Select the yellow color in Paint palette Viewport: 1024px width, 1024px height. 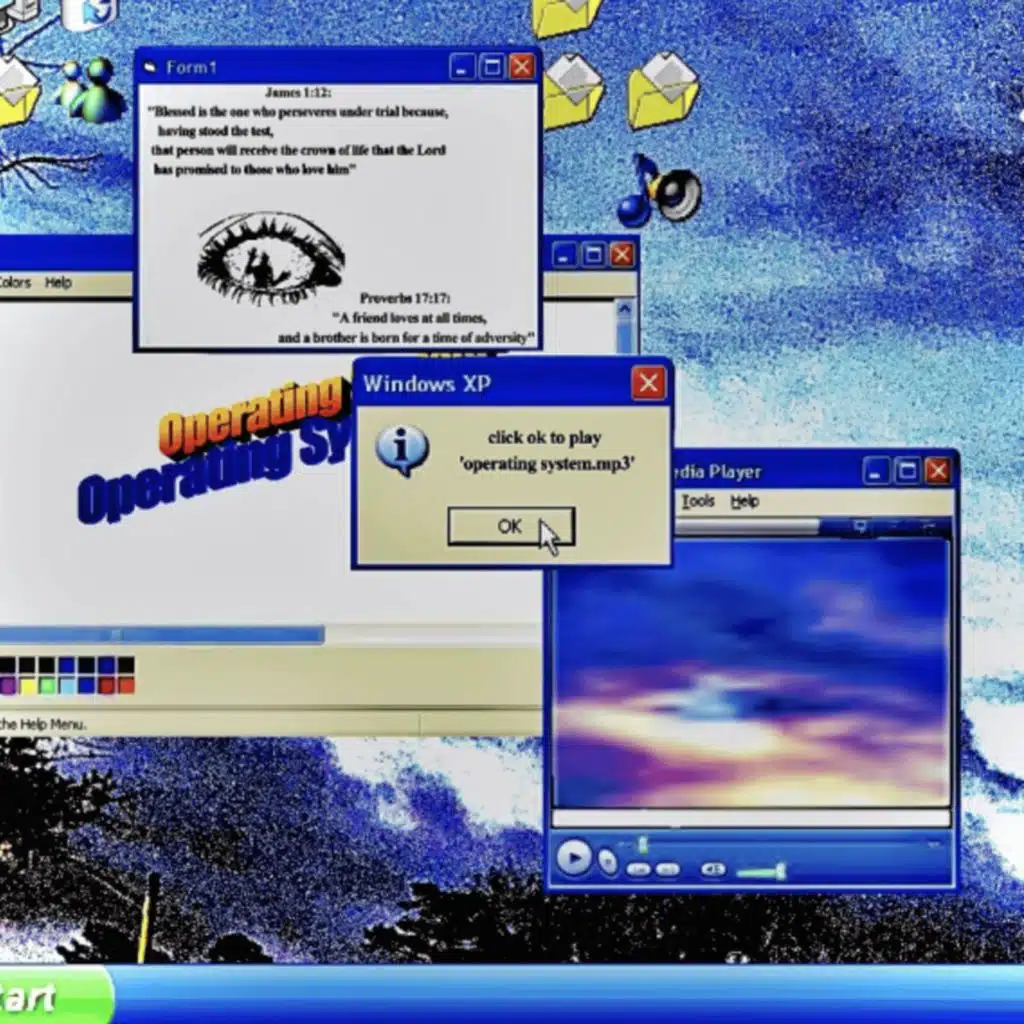coord(27,685)
